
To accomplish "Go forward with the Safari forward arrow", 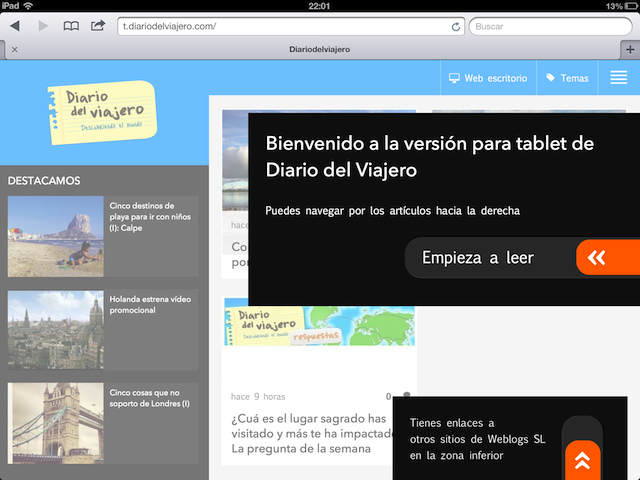I will pyautogui.click(x=43, y=26).
